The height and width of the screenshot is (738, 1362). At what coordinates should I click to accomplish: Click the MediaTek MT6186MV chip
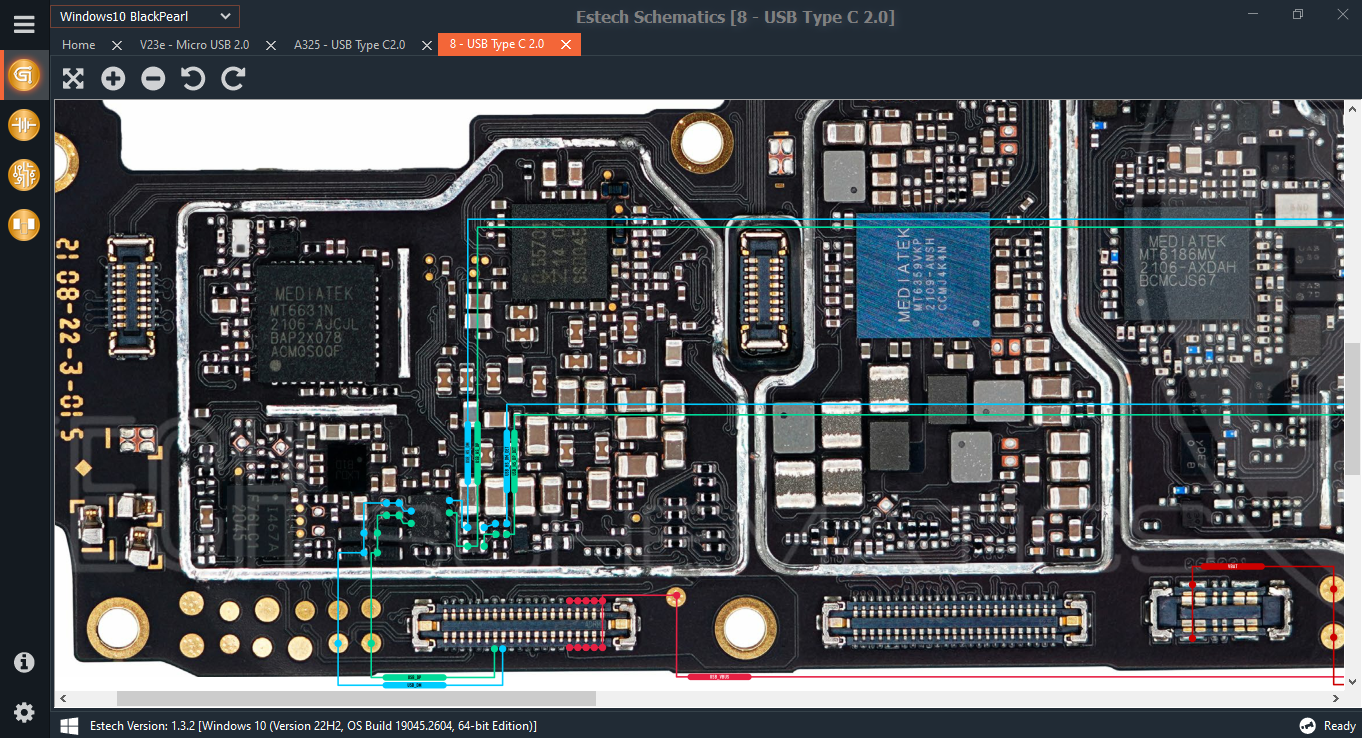tap(1187, 263)
